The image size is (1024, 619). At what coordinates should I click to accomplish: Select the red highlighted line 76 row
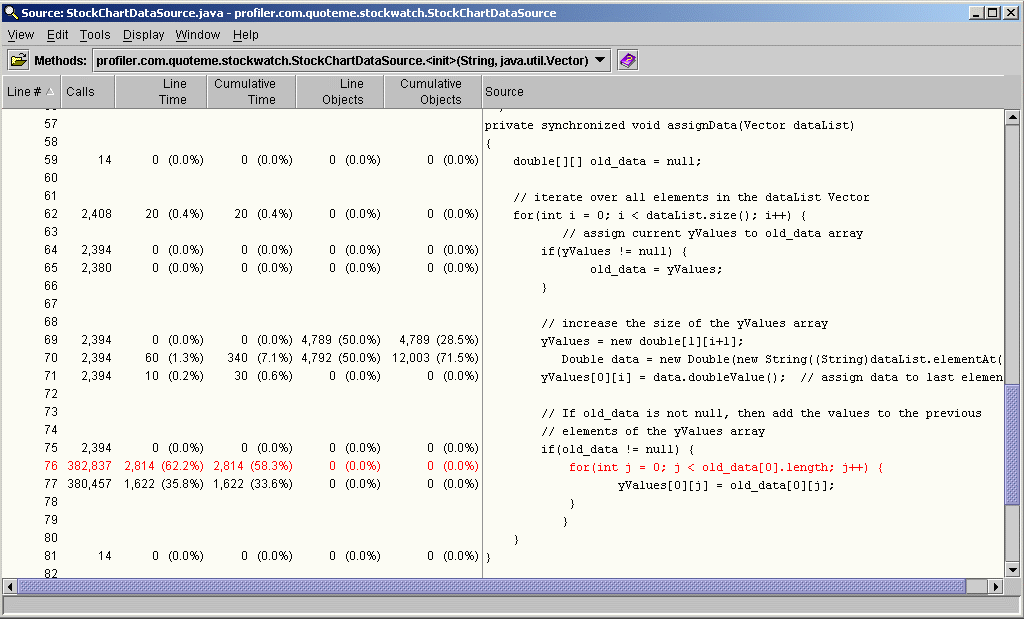(x=240, y=466)
